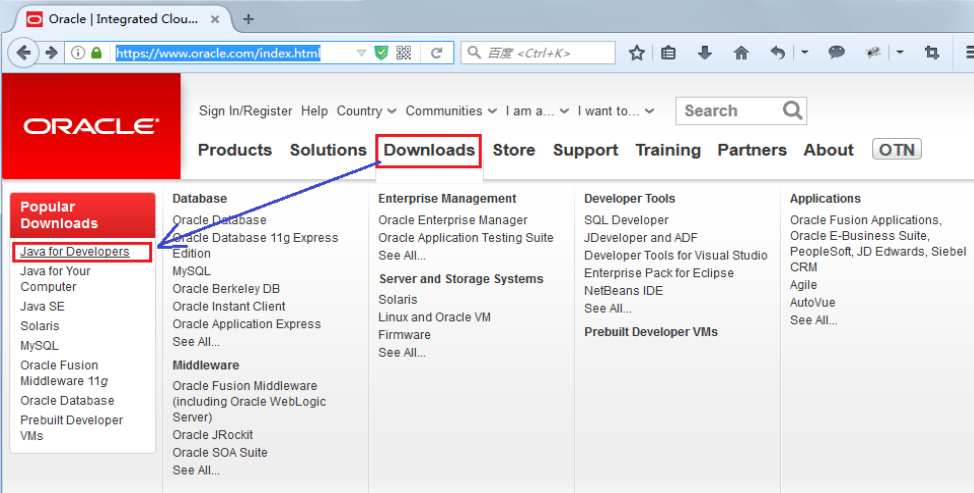Expand the I am a... dropdown

(537, 111)
